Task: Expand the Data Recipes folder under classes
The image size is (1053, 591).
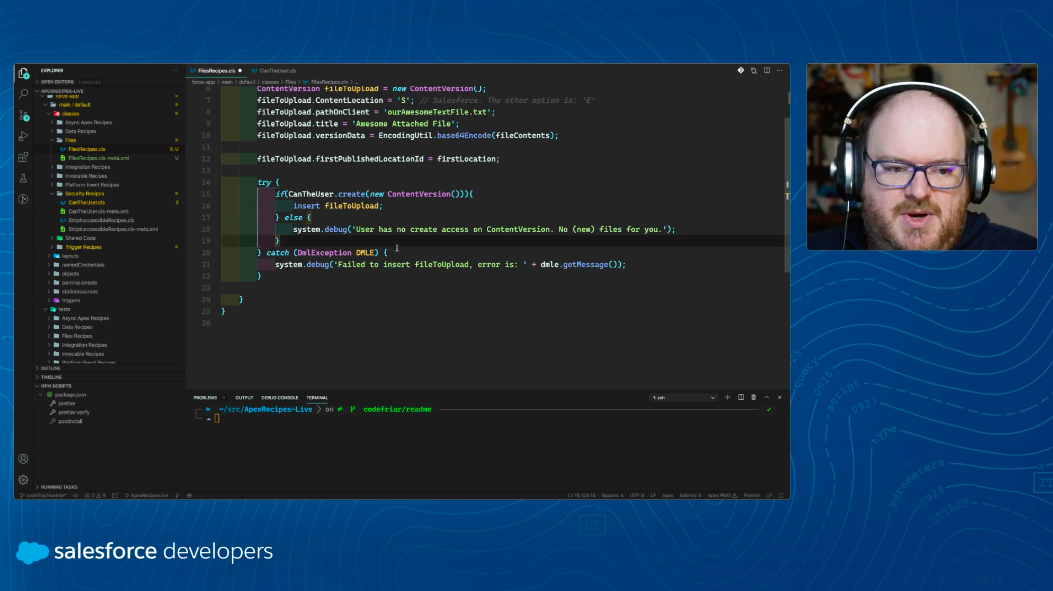Action: point(80,131)
